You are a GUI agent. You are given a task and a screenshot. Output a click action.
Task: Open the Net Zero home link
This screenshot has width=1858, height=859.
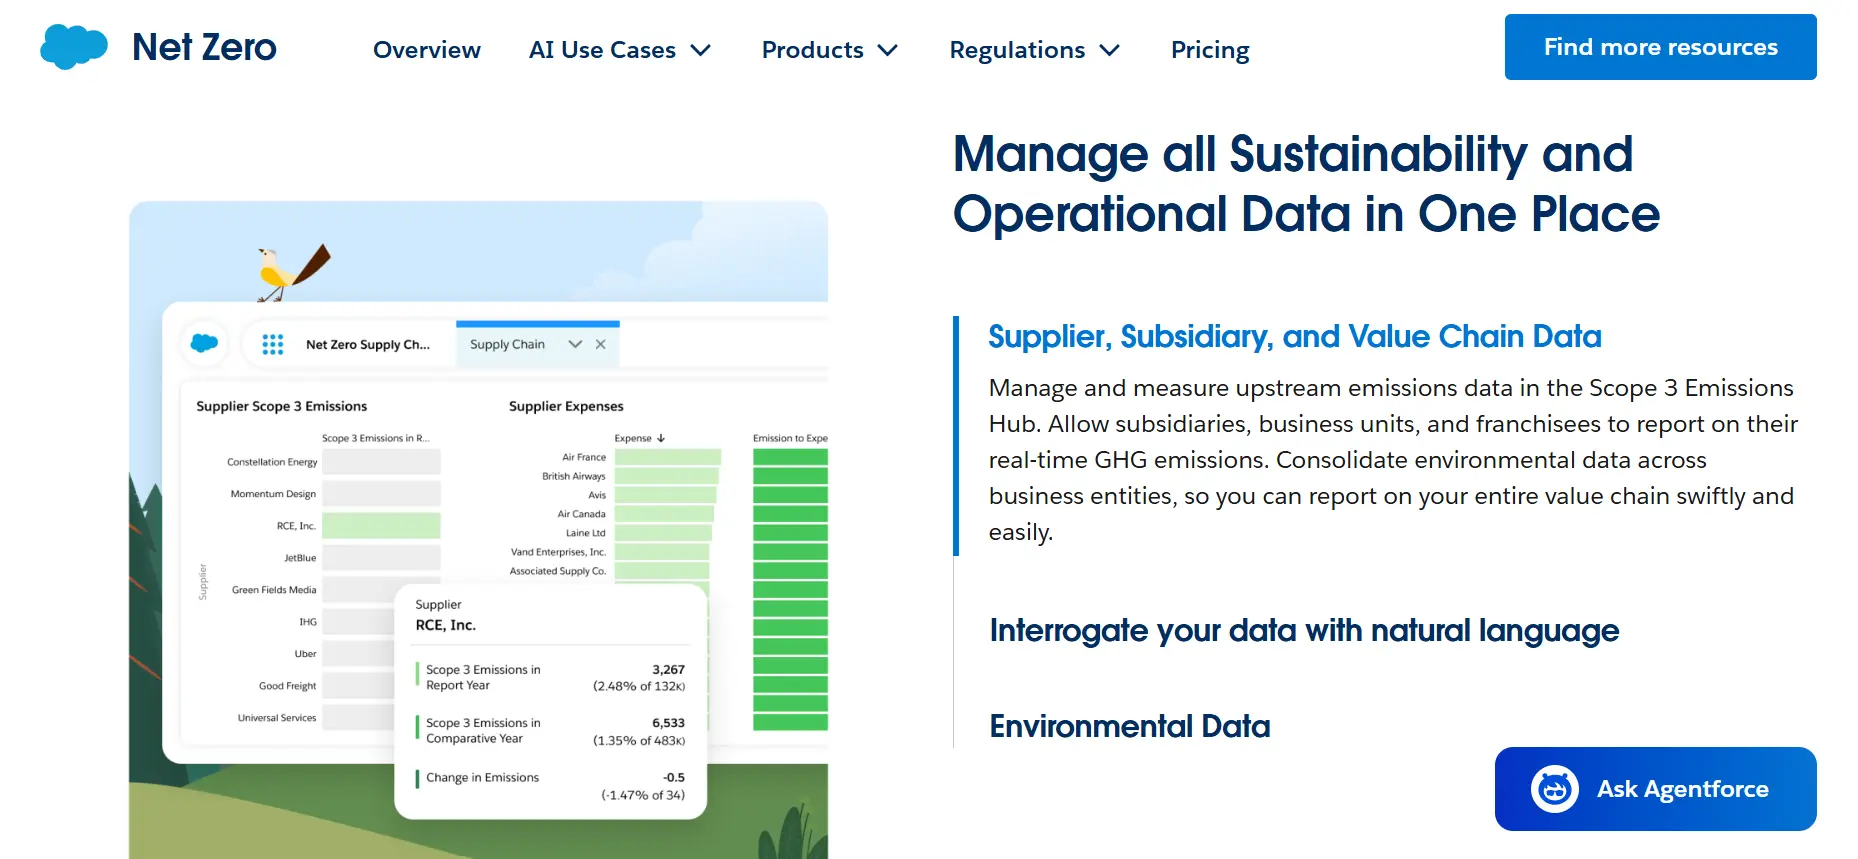pyautogui.click(x=204, y=47)
